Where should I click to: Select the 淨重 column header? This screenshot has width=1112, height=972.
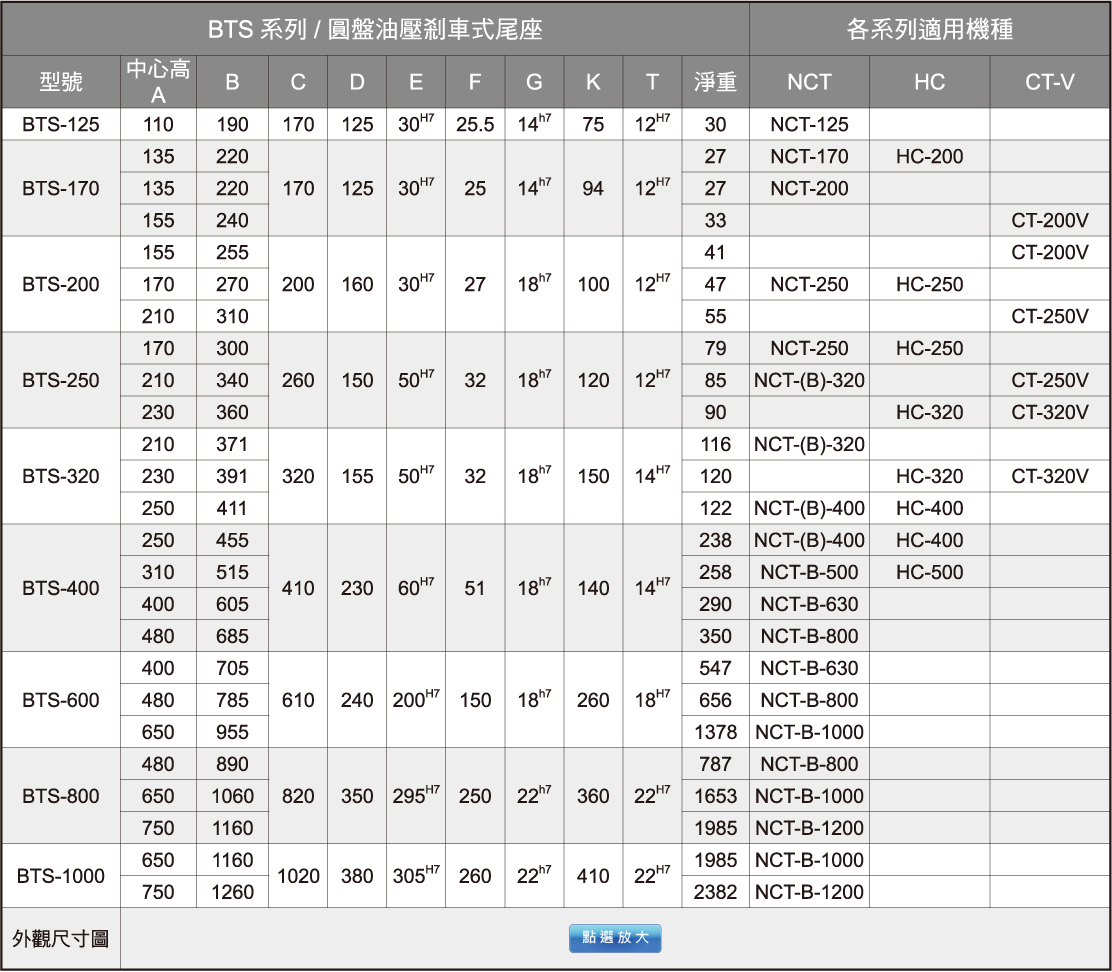tap(715, 82)
